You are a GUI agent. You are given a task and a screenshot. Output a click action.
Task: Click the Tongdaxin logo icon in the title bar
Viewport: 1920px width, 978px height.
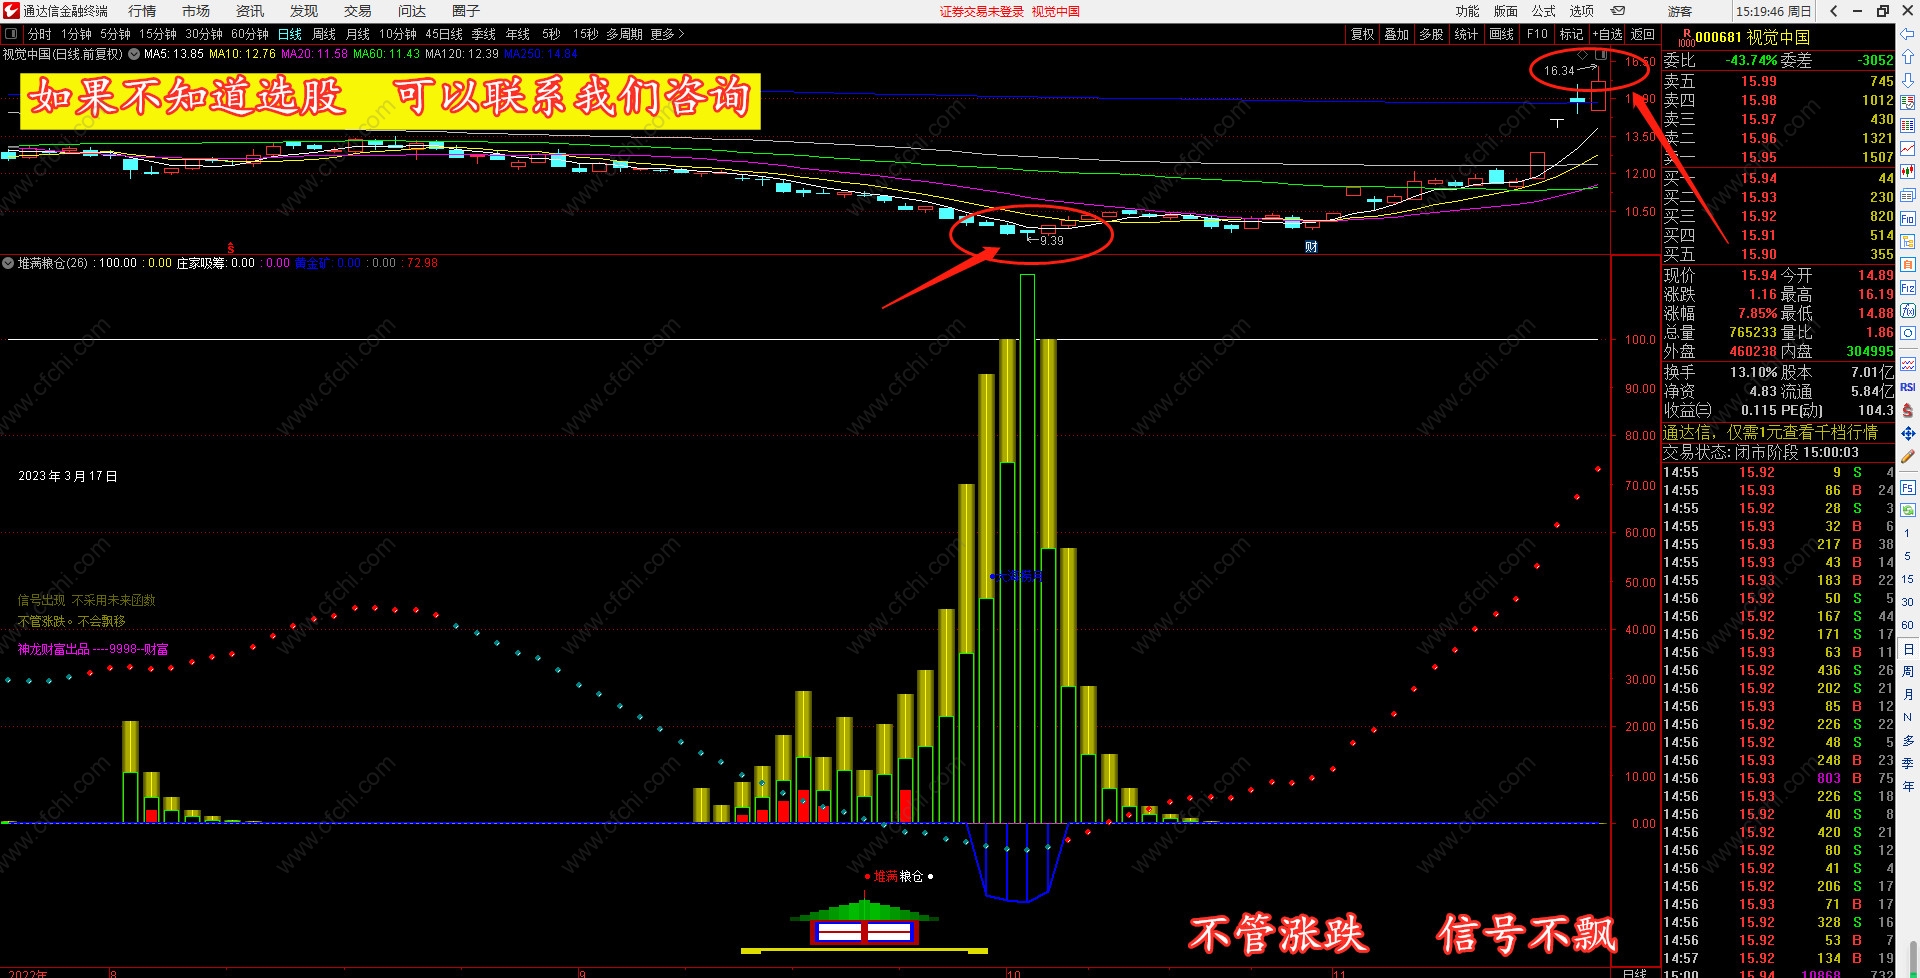[x=11, y=11]
